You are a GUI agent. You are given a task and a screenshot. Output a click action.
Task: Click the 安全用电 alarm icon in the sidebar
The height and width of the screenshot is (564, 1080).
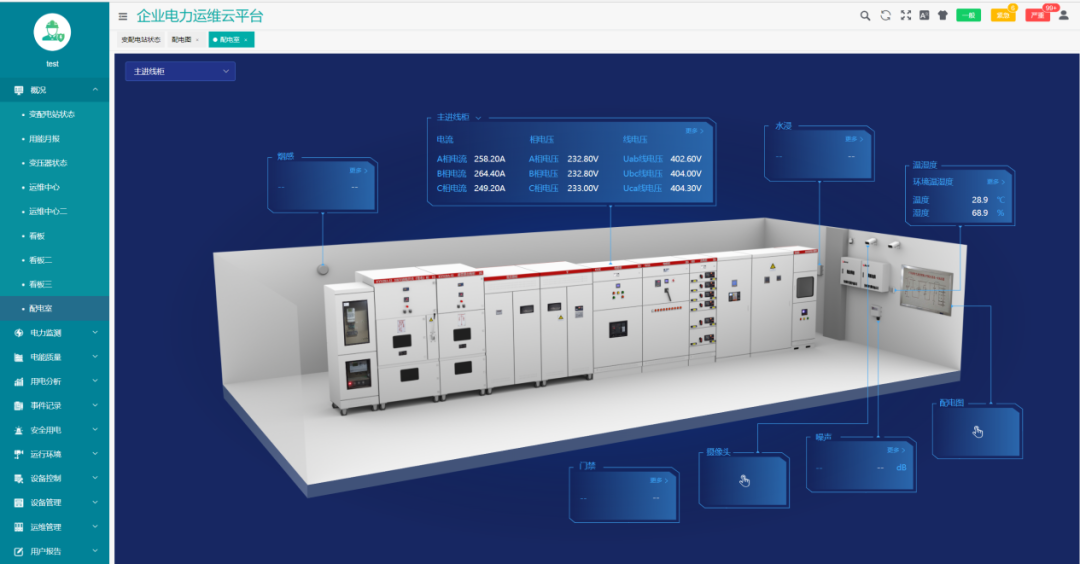(x=19, y=430)
